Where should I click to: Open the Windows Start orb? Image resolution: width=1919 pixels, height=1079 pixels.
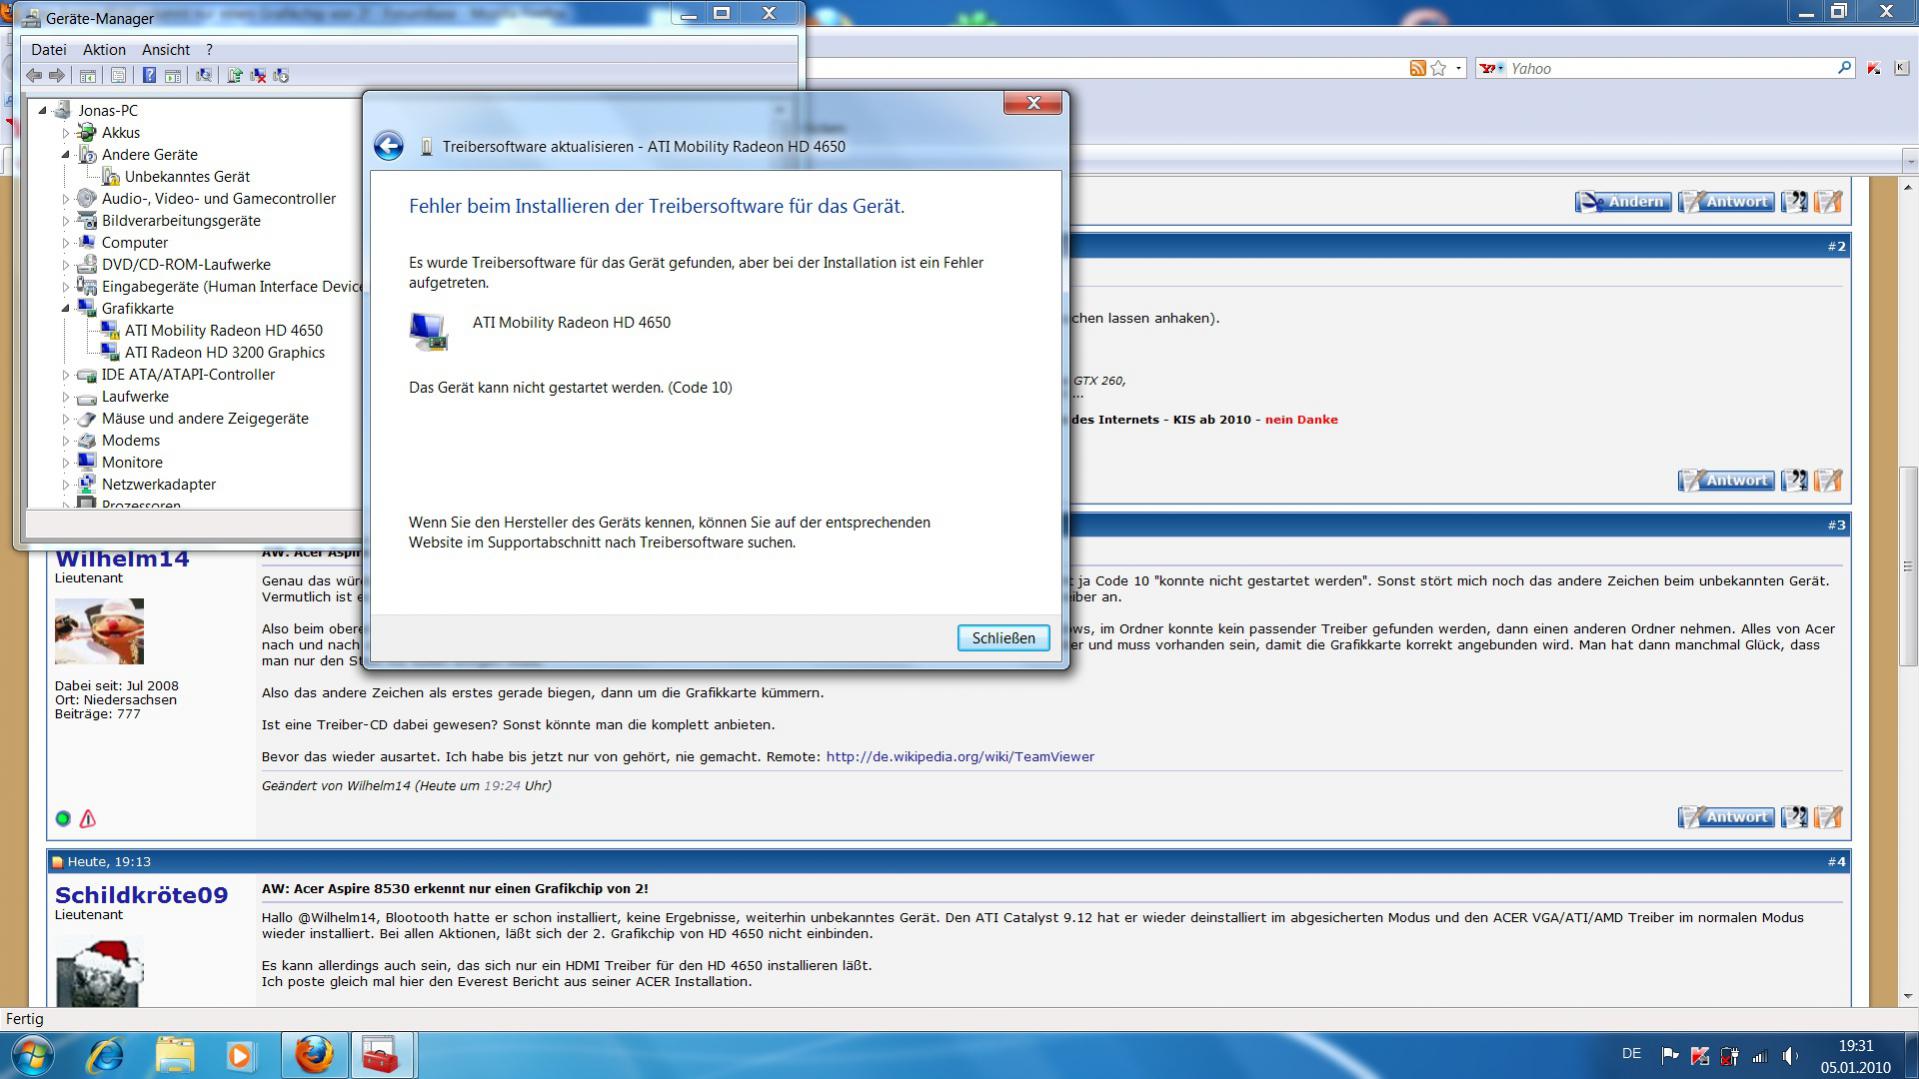point(31,1056)
